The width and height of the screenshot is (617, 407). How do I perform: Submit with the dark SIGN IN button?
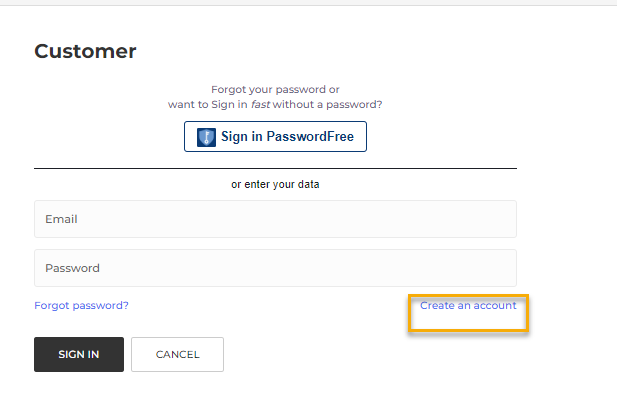79,354
